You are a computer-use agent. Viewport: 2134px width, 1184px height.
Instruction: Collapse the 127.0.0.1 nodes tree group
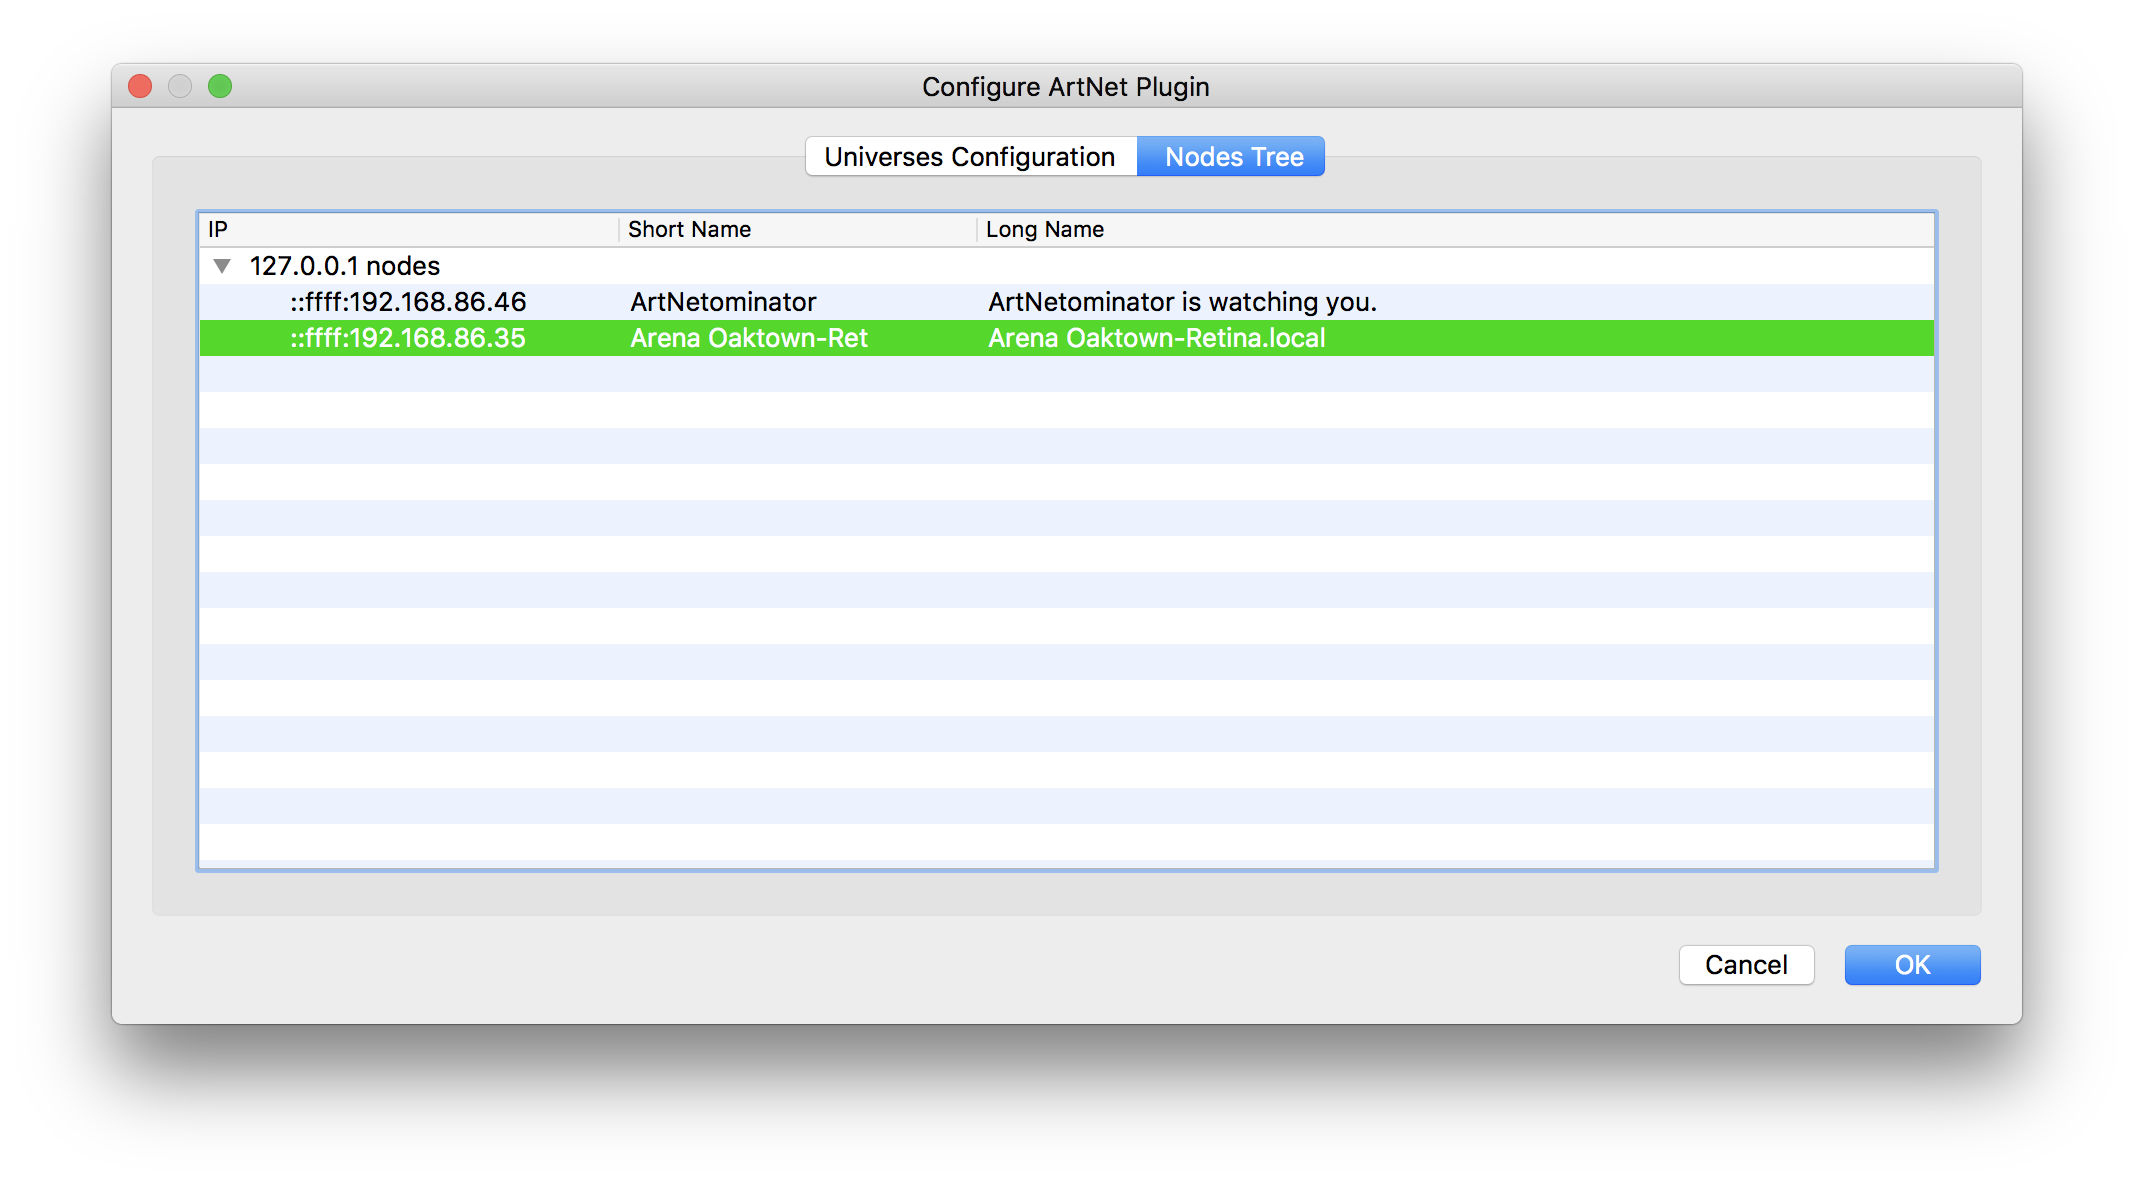222,266
